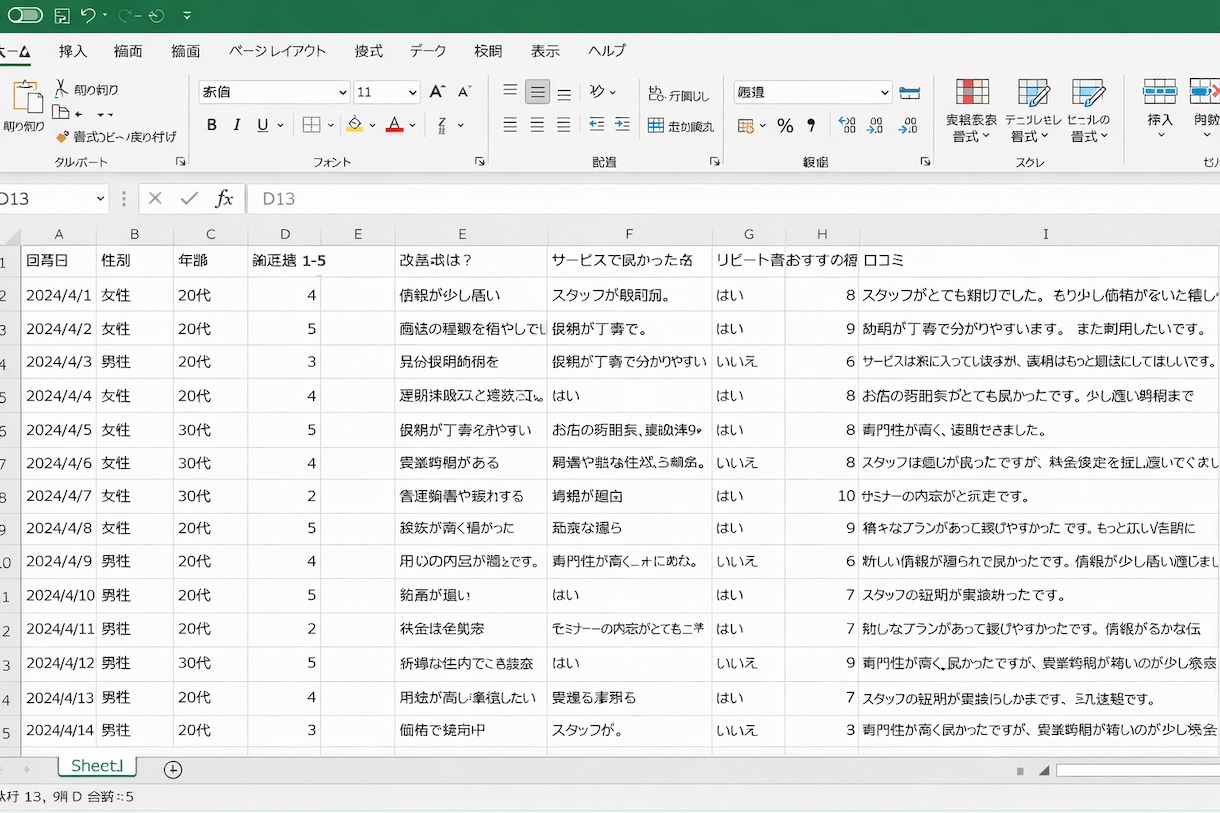1220x813 pixels.
Task: Open the 数式 ribbon tab
Action: (x=368, y=51)
